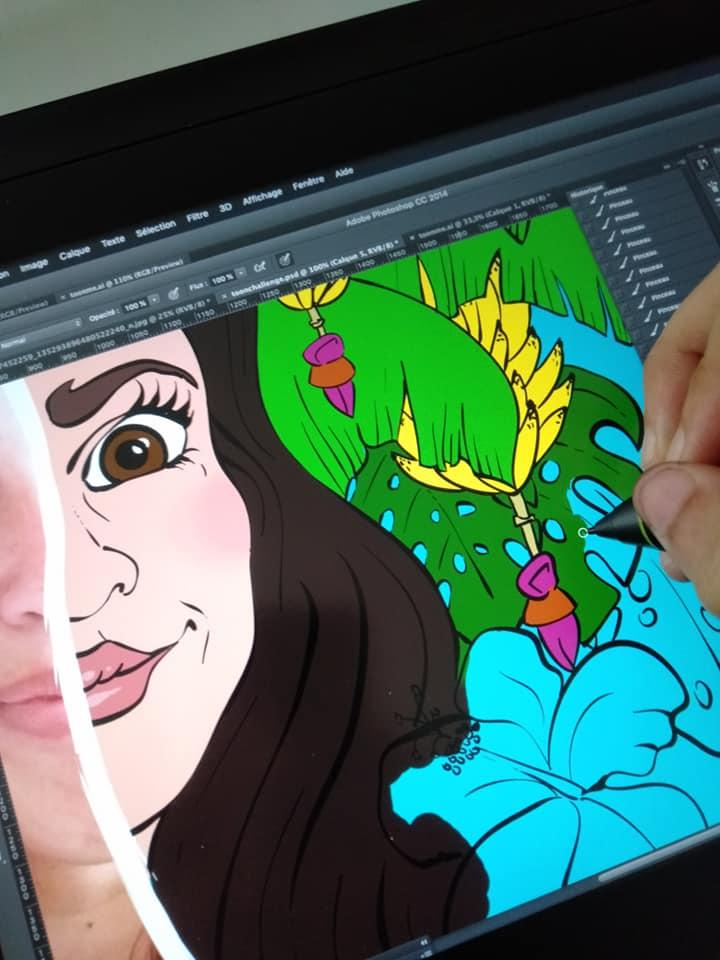Click the Historique panel dock icon
Image resolution: width=720 pixels, height=960 pixels.
pos(701,164)
